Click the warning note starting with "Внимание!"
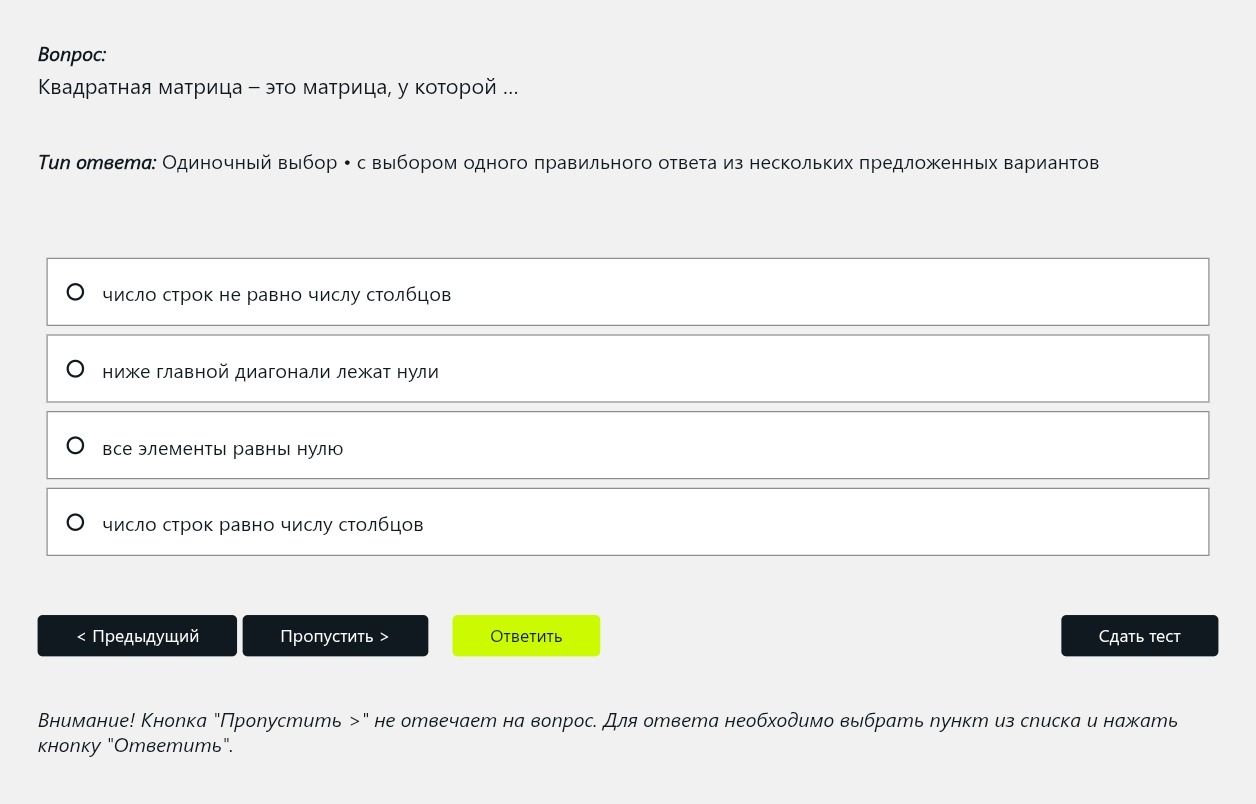 pos(608,732)
